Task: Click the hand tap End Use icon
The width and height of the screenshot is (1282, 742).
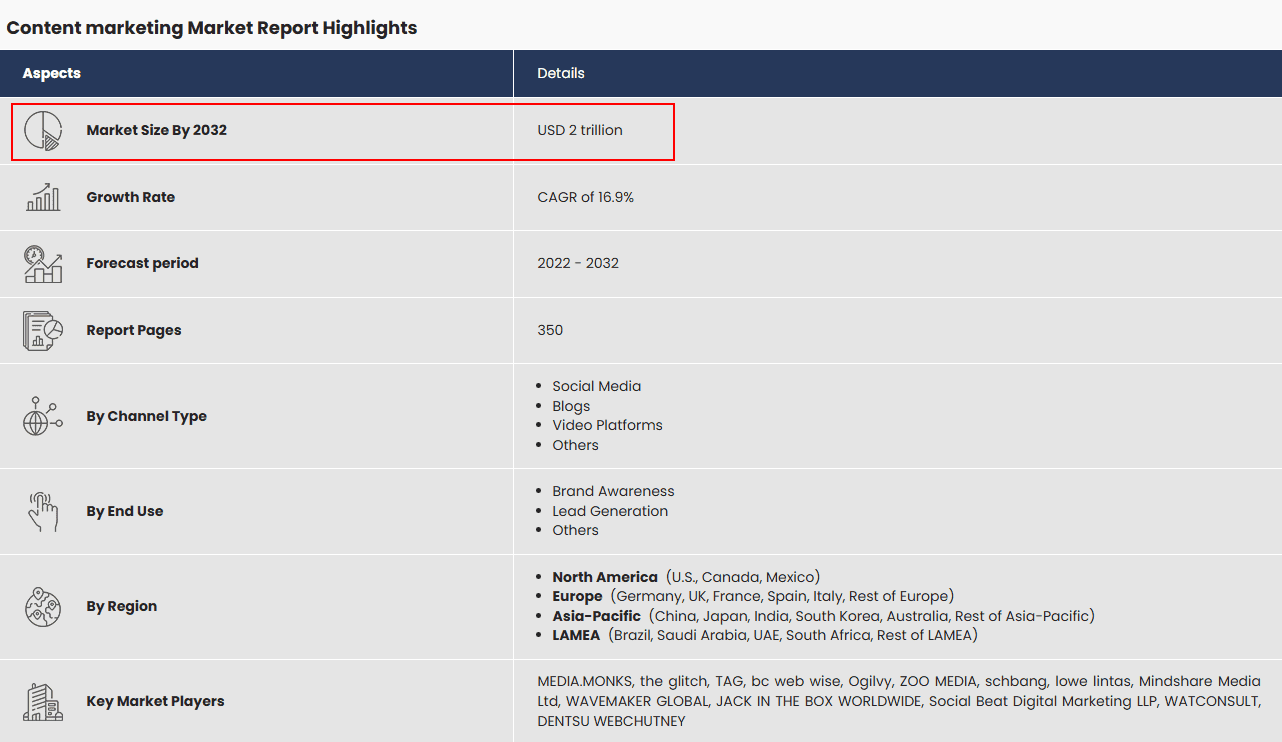Action: [43, 511]
